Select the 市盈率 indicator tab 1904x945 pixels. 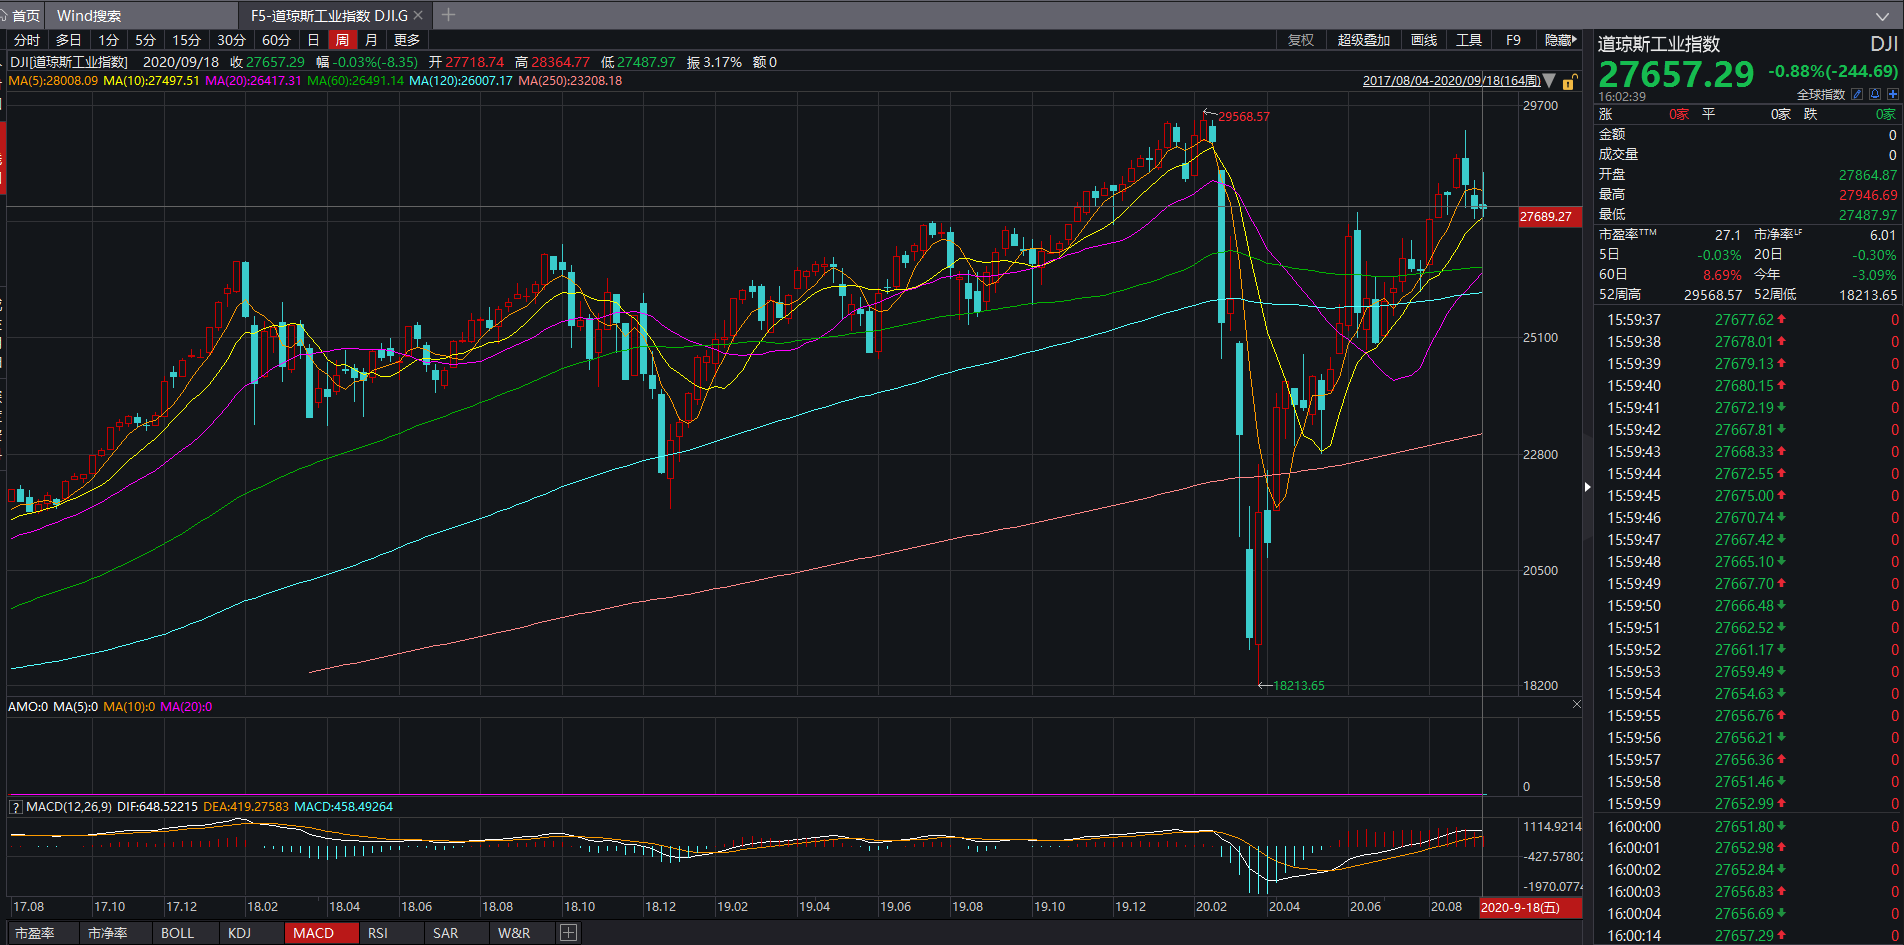(x=35, y=933)
